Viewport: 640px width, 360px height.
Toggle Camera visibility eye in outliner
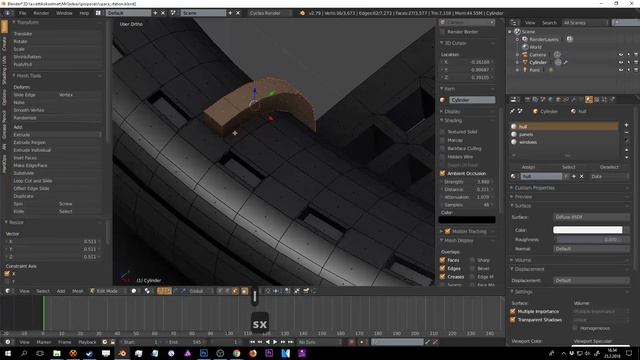621,55
